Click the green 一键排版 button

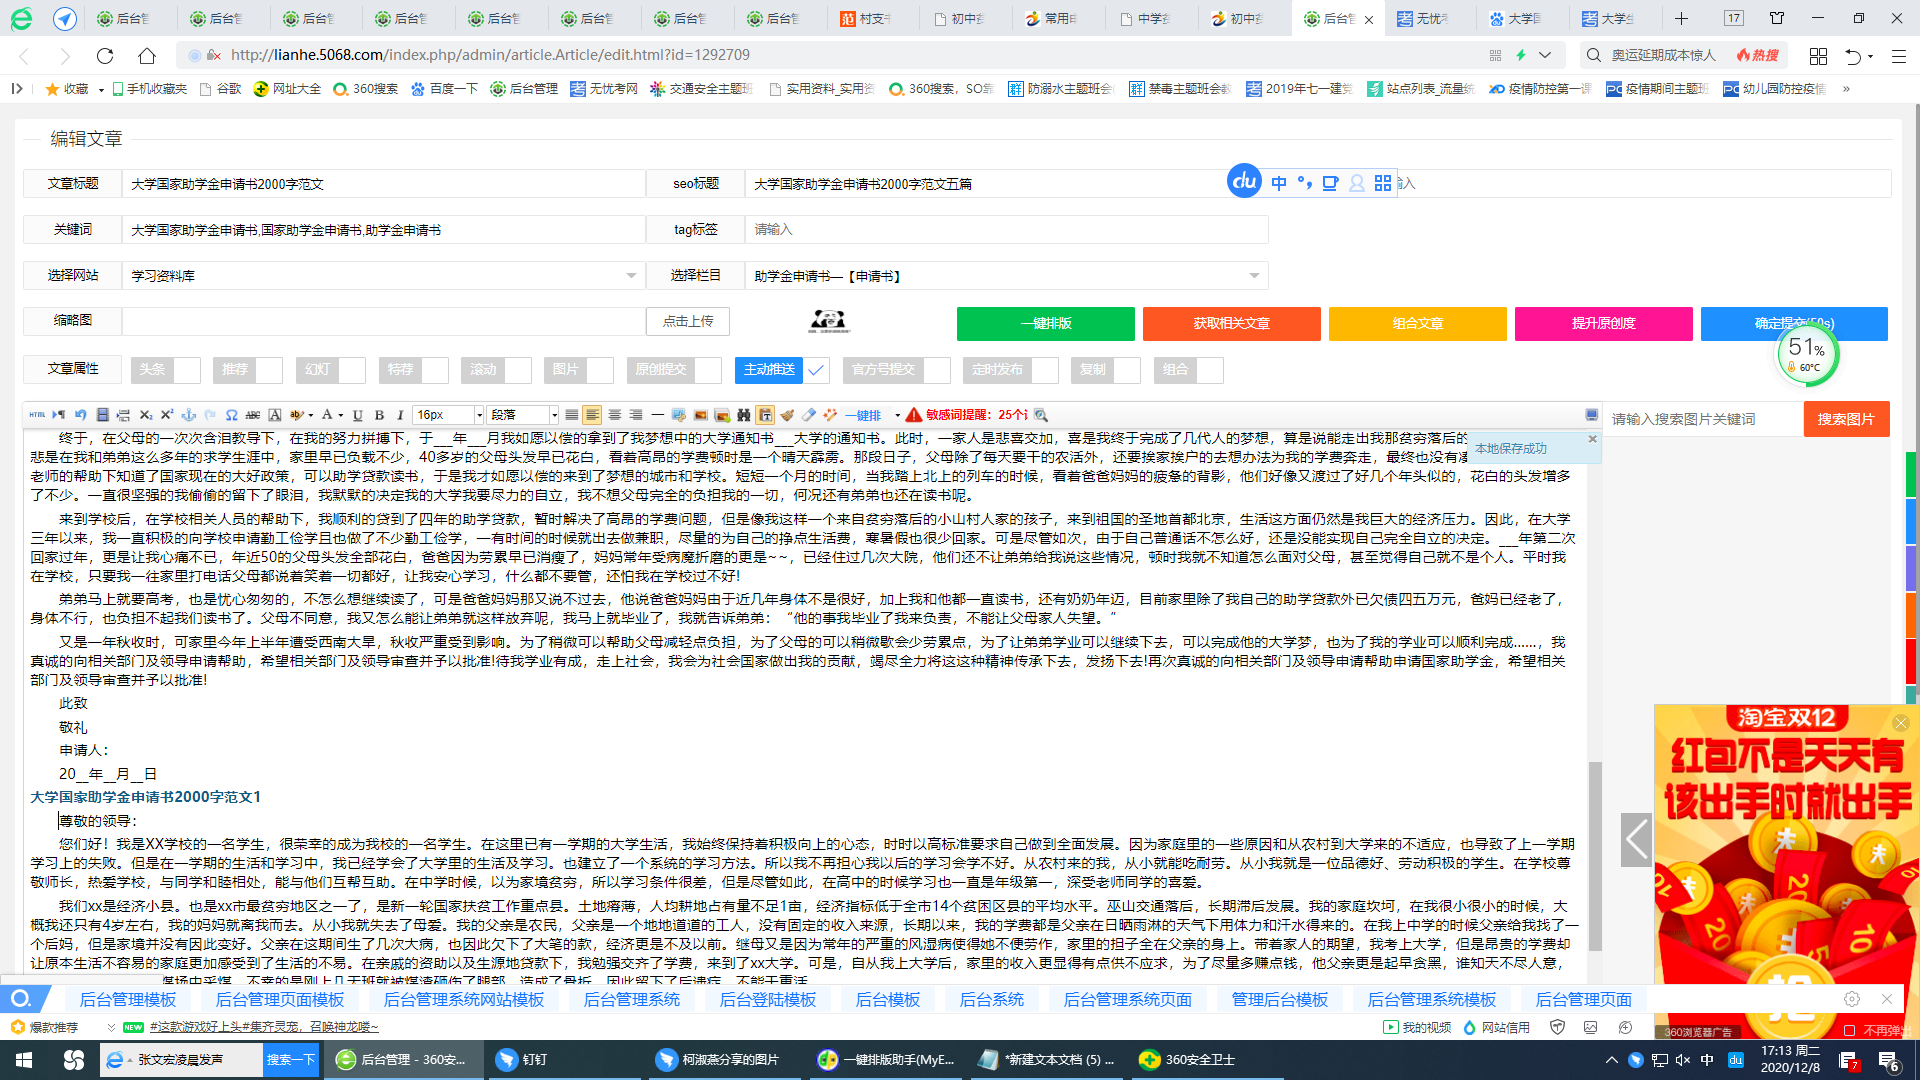(x=1045, y=324)
